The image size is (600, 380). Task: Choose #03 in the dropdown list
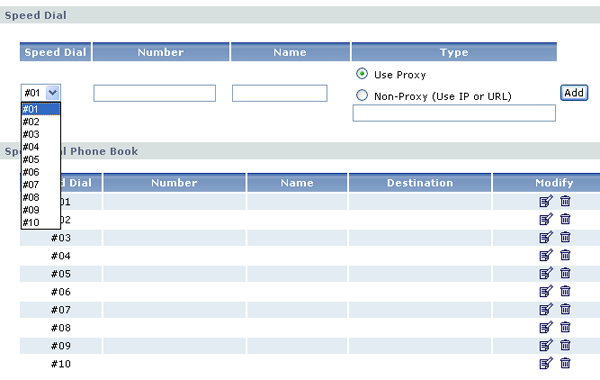click(41, 134)
